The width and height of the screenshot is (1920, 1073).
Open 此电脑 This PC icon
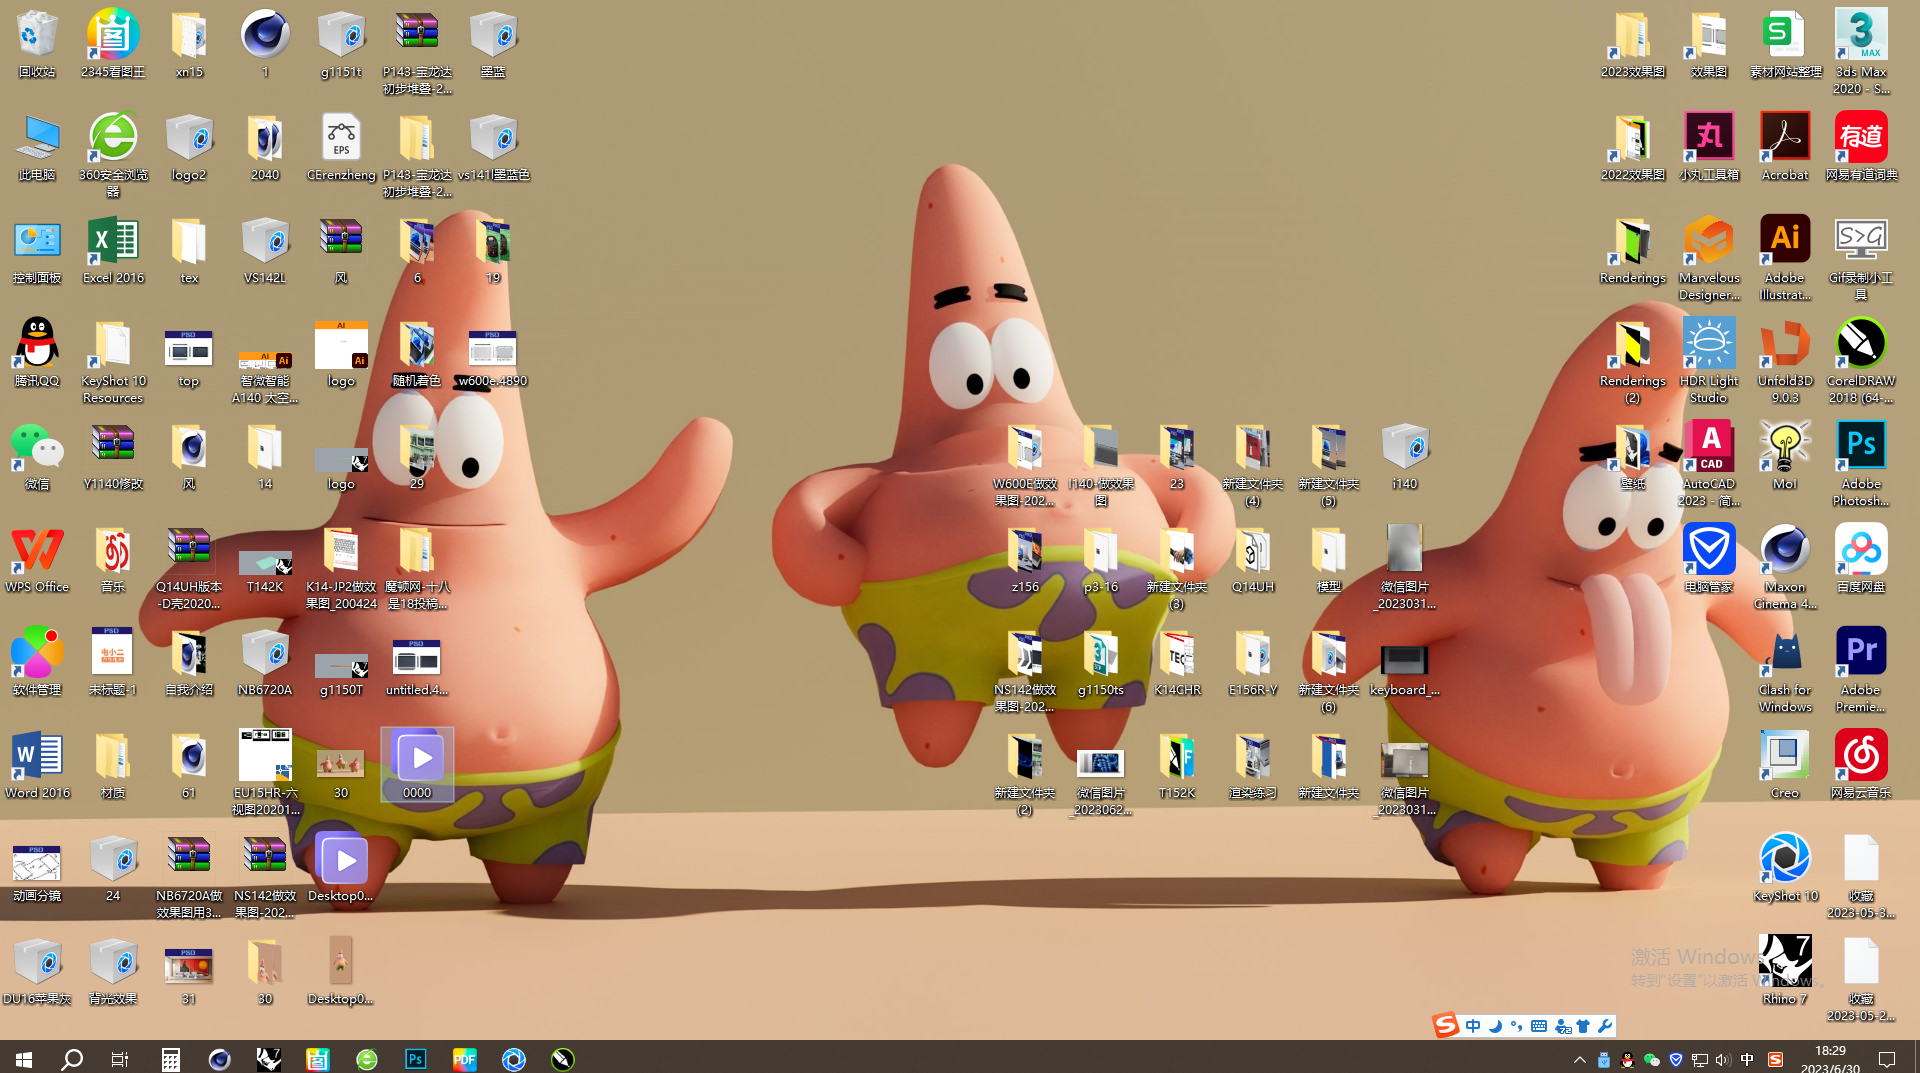click(37, 148)
